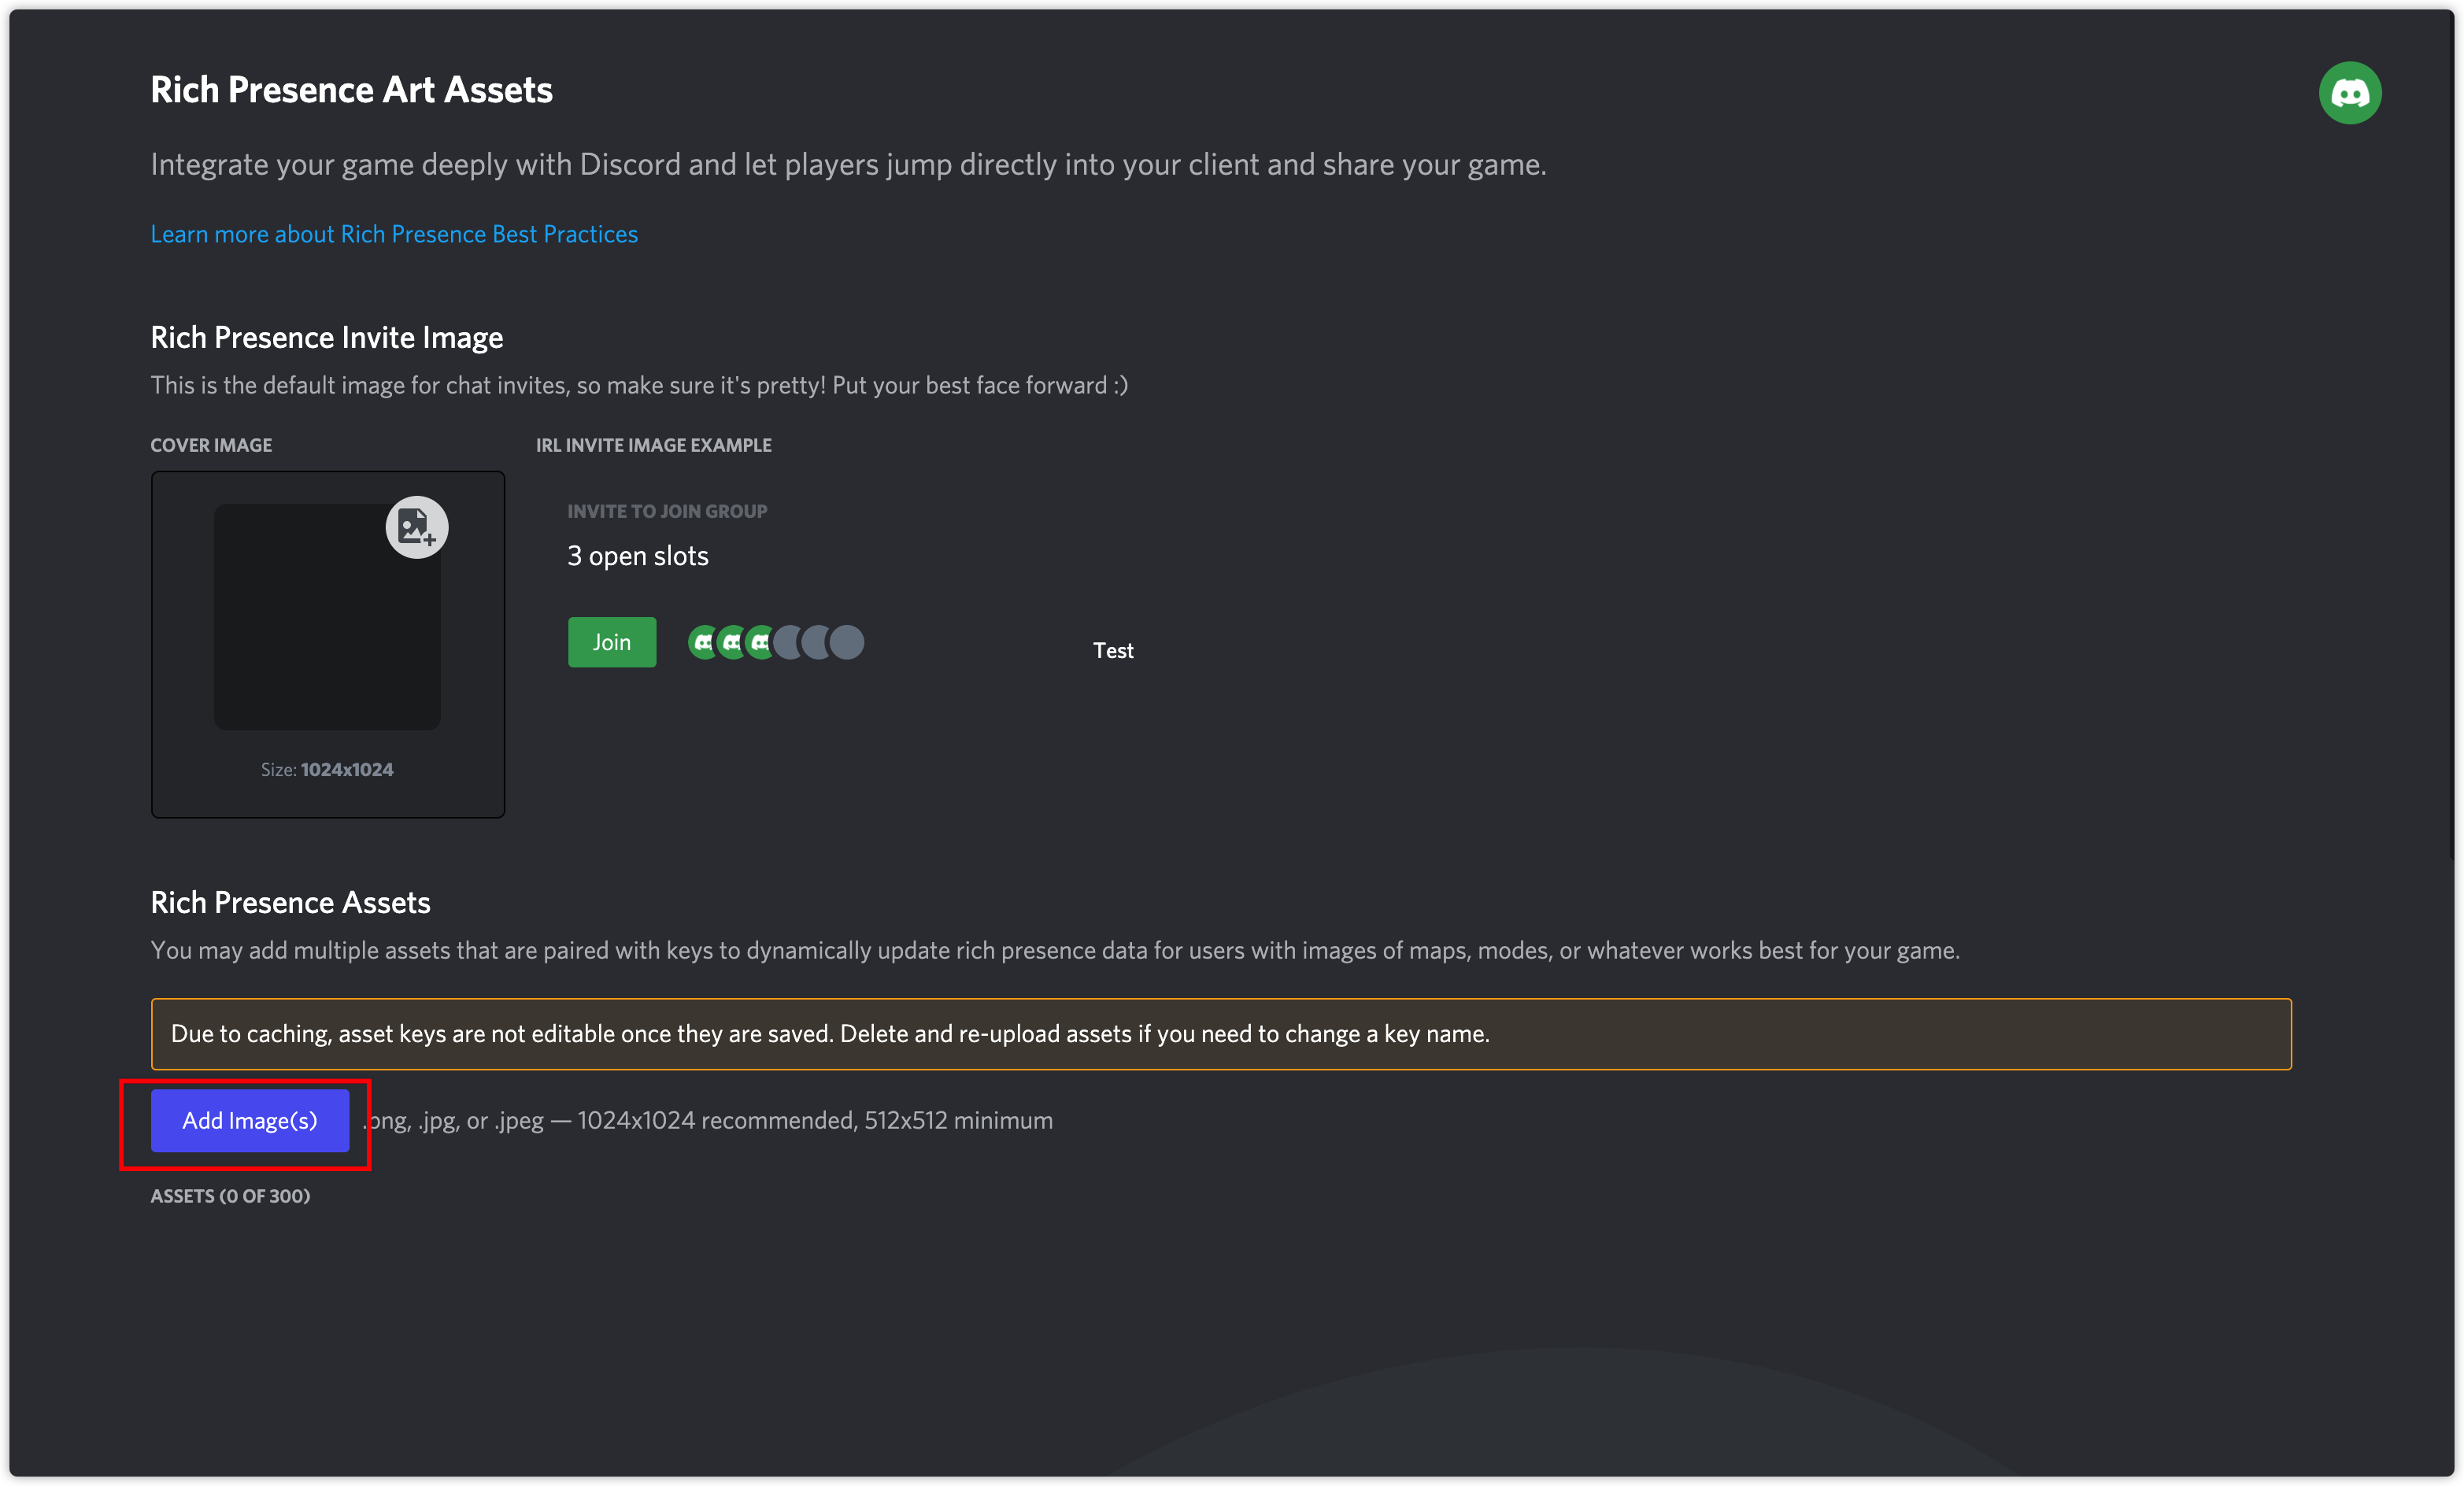Select the third green Discord avatar in the invite row
Screen dimensions: 2464x1486
click(x=761, y=642)
